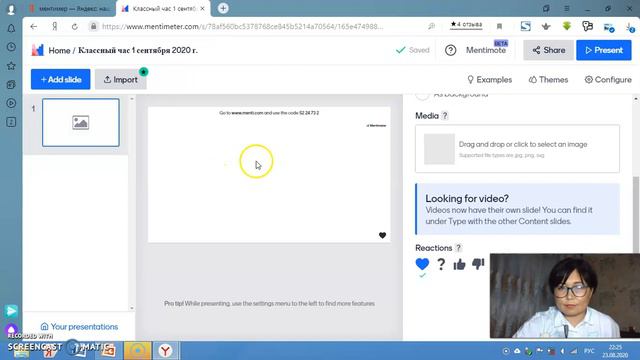The image size is (640, 360).
Task: Open Your presentations link
Action: [x=80, y=327]
